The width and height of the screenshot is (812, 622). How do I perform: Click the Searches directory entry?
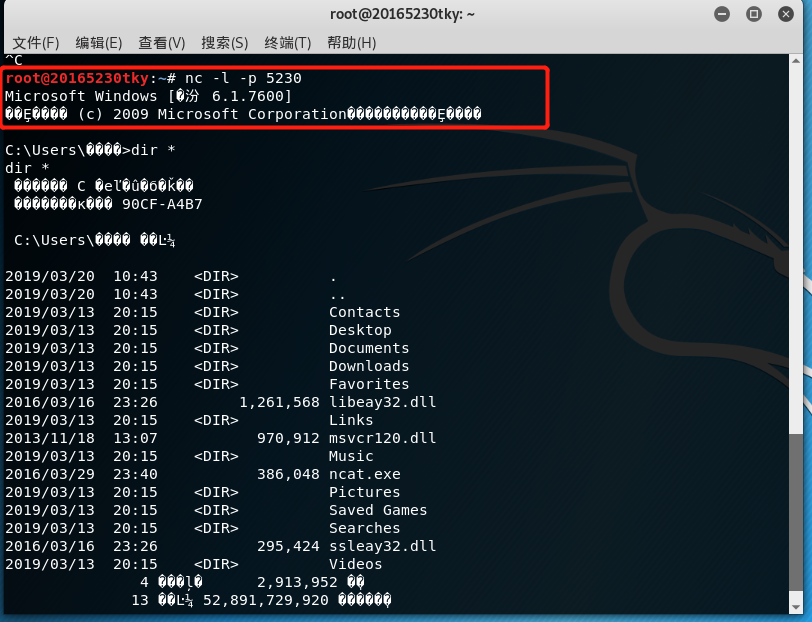click(365, 528)
